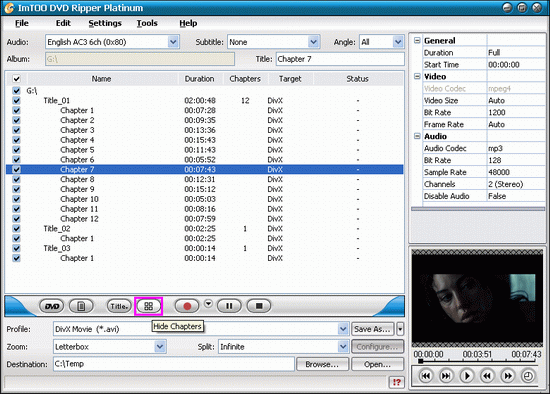Click the Hide Chapters grid icon
Image resolution: width=550 pixels, height=394 pixels.
148,306
